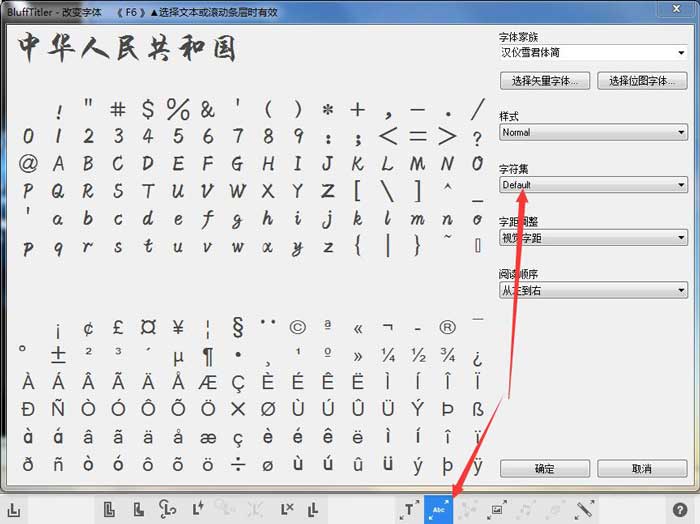Cancel with the 取消 button
Image resolution: width=700 pixels, height=524 pixels.
click(642, 469)
